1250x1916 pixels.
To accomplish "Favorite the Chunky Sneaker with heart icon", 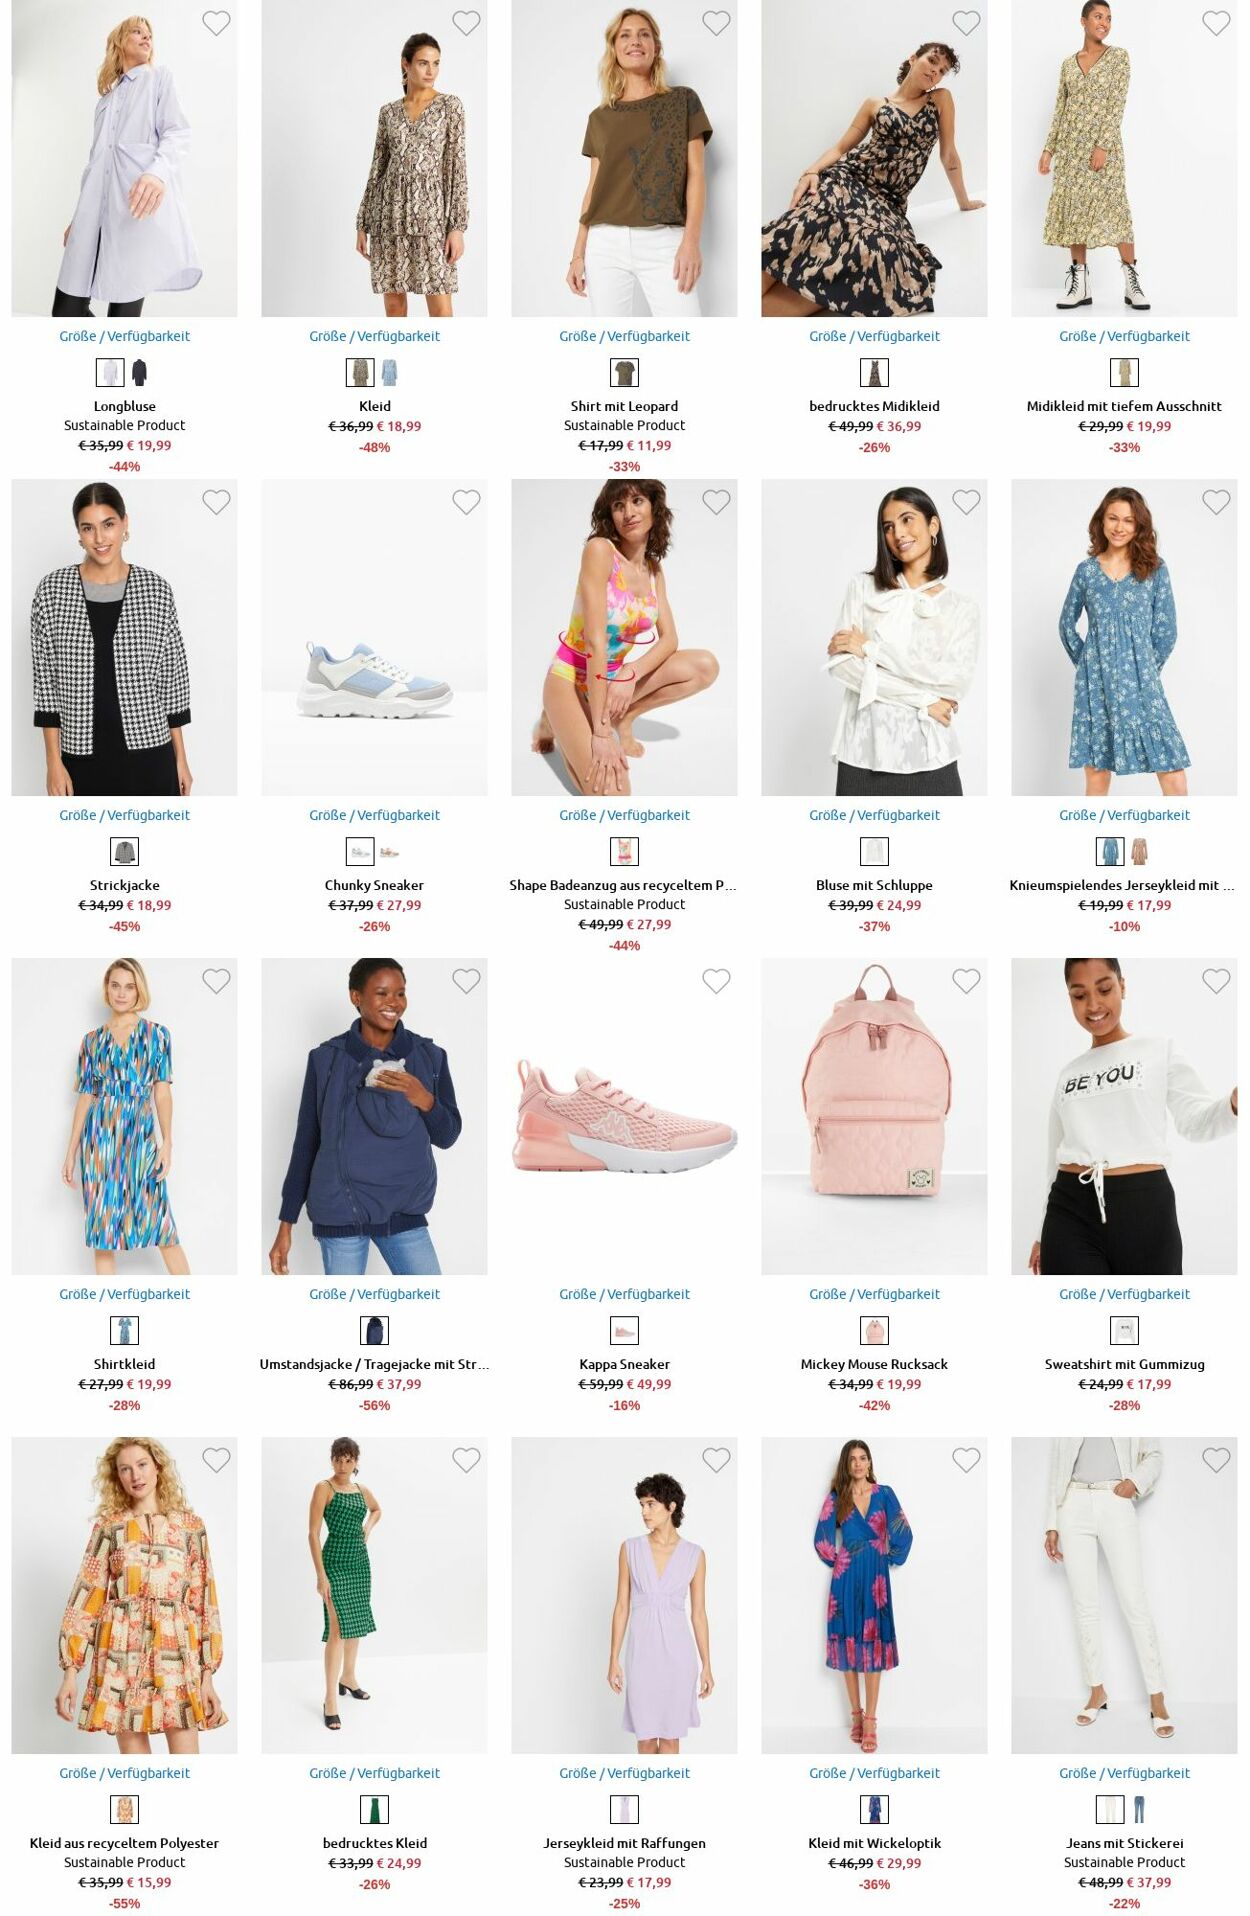I will click(466, 502).
